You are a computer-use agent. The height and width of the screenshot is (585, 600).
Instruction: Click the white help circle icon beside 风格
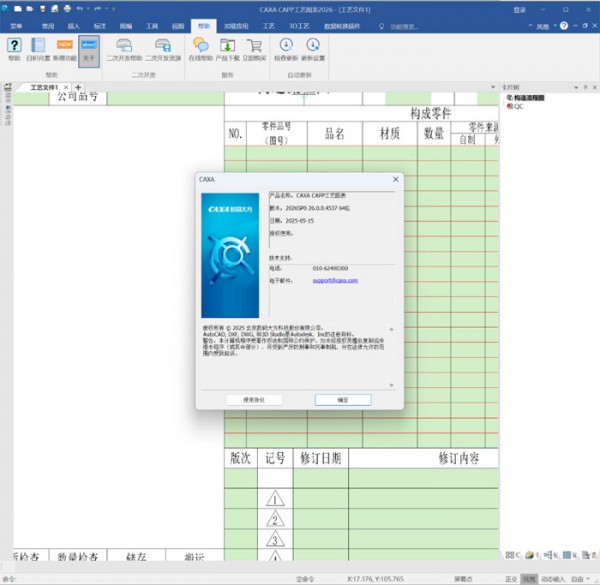[x=564, y=26]
